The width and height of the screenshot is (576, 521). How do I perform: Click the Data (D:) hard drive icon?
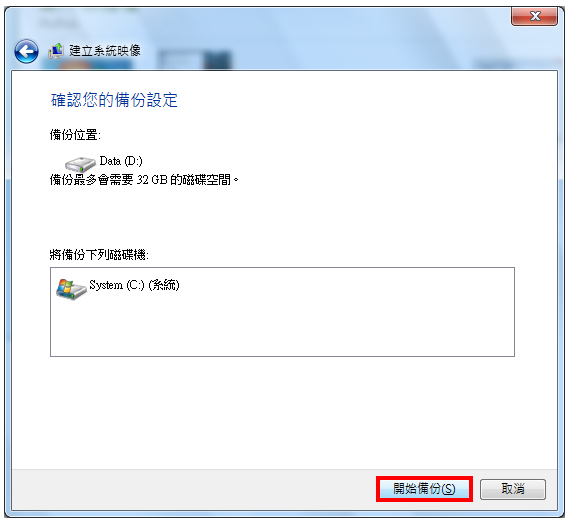coord(80,164)
